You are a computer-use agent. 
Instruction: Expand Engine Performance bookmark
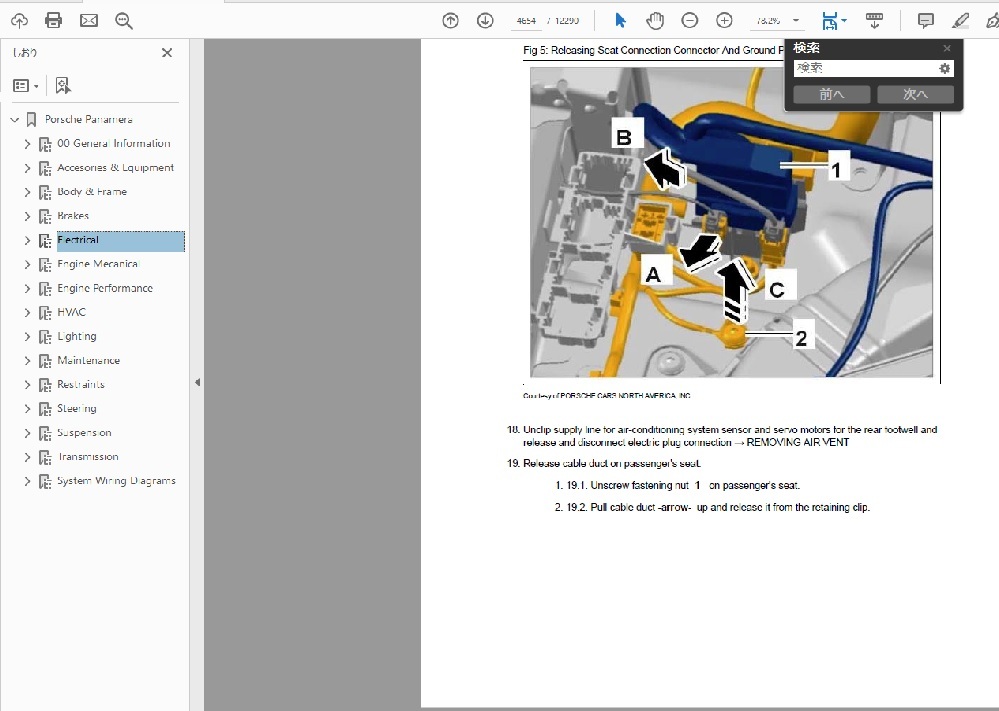pyautogui.click(x=27, y=289)
